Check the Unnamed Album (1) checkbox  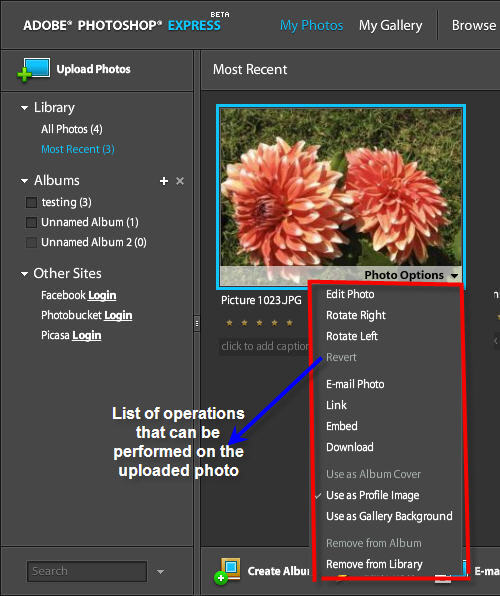(31, 222)
